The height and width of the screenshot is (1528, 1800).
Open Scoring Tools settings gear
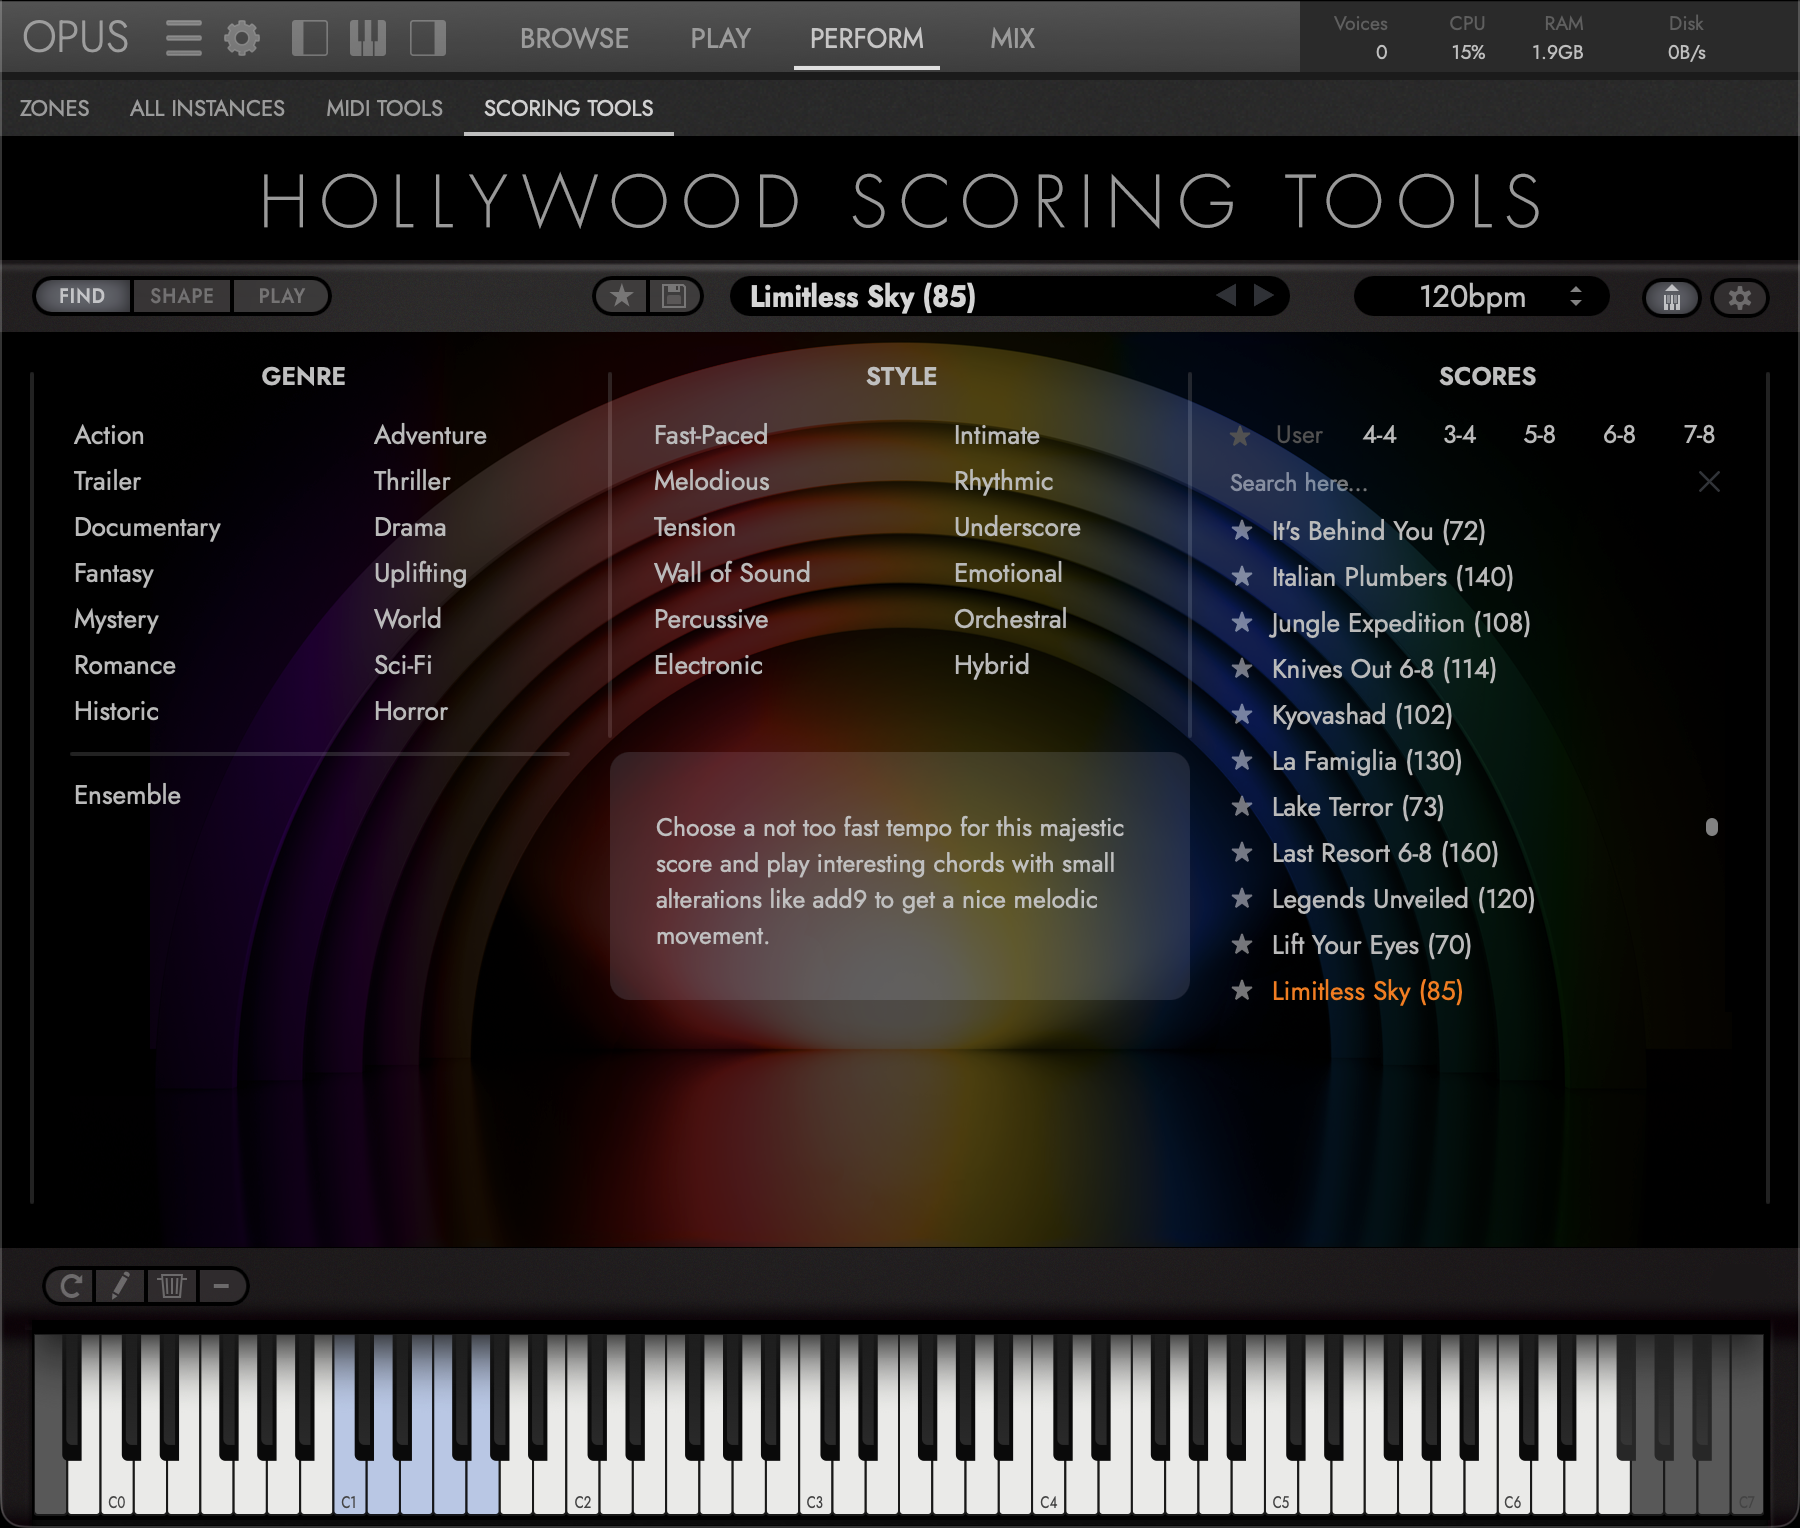coord(1740,297)
